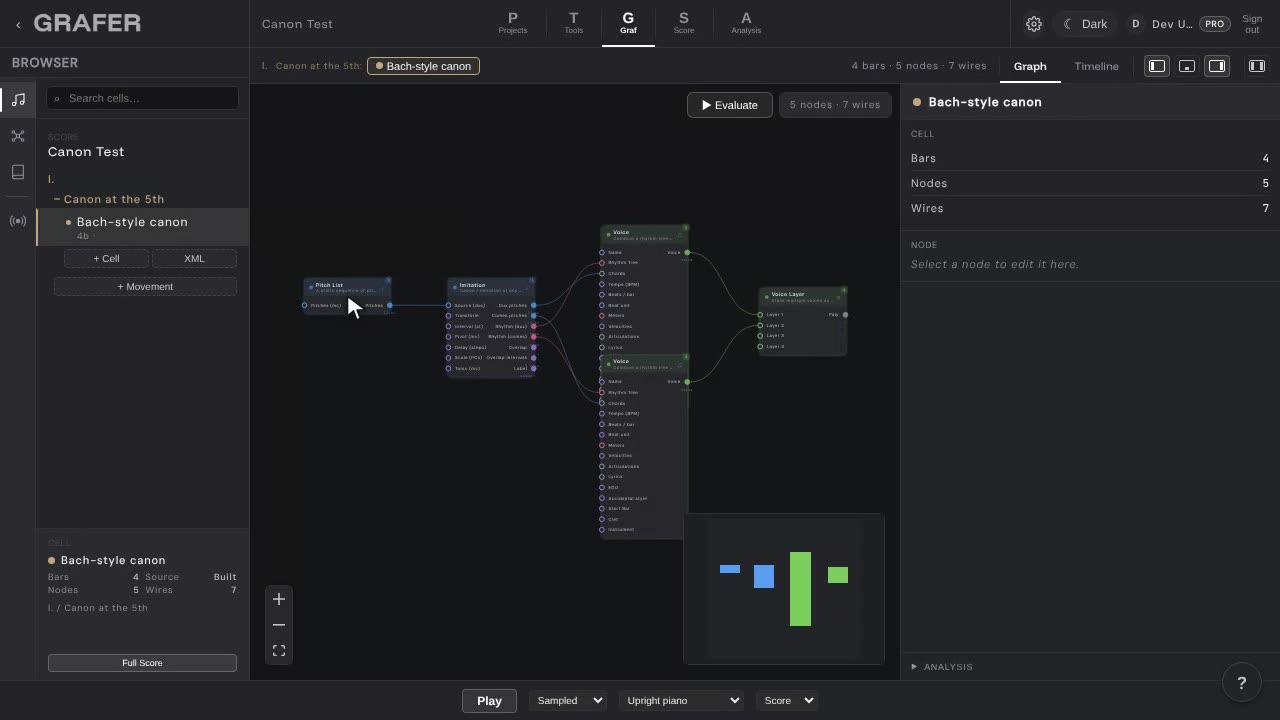Toggle the left sidebar panel layout

tap(1157, 66)
